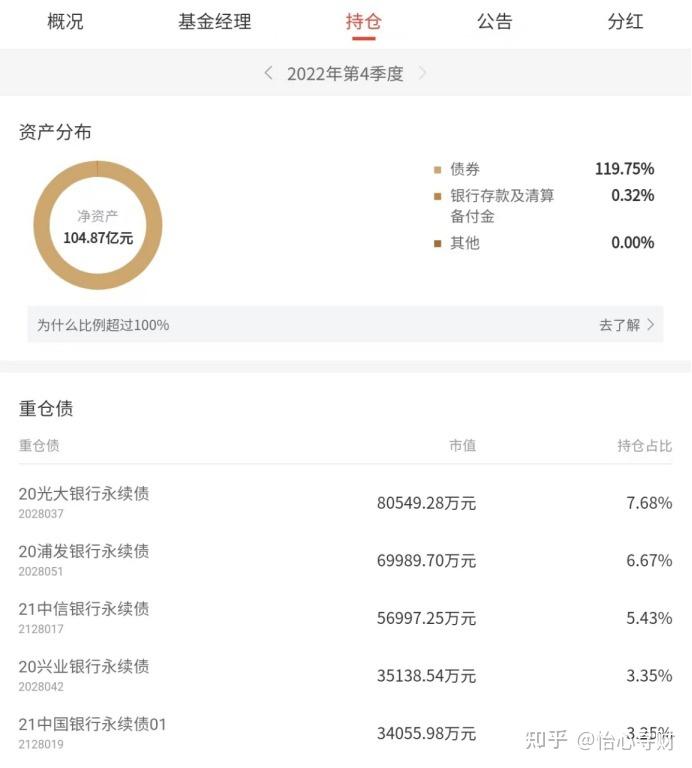Screen dimensions: 692x768
Task: Open 为什么比例超过100% explanation banner
Action: [345, 324]
